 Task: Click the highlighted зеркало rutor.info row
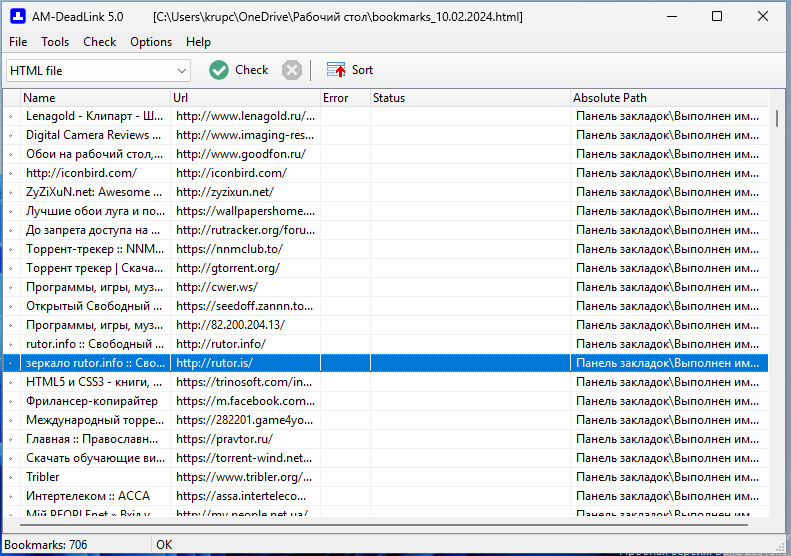click(385, 363)
